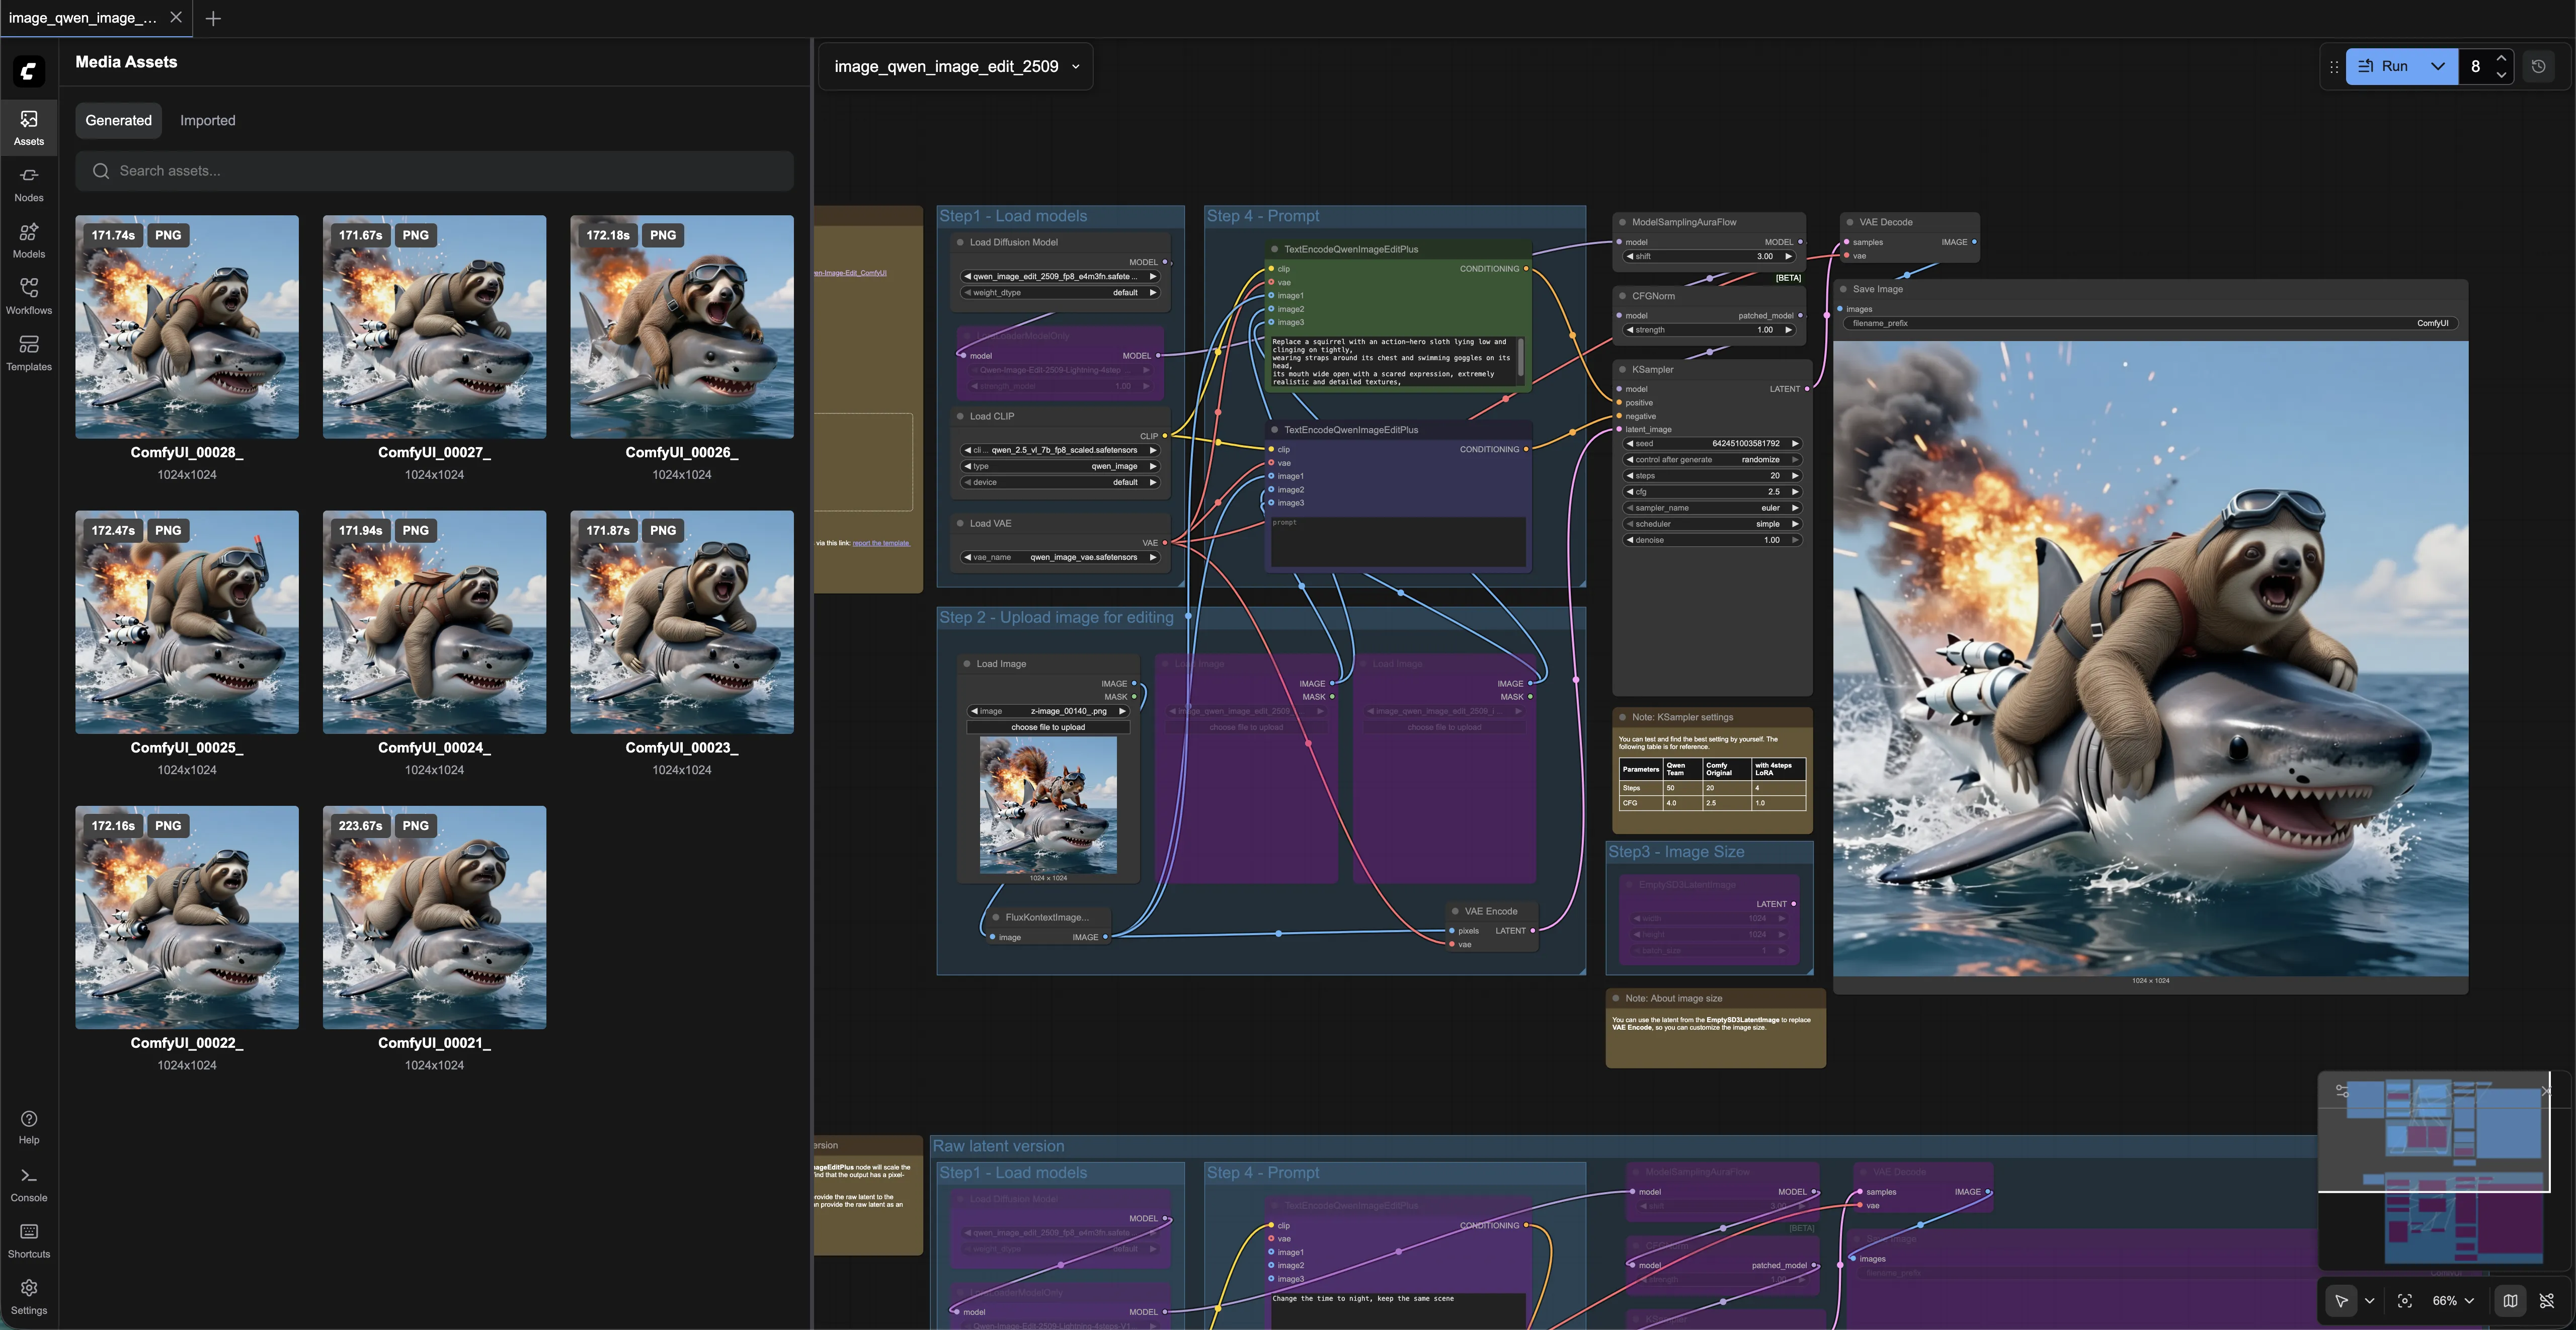Toggle the select mode arrow tool
Screen dimensions: 2576x1330
click(2341, 1300)
